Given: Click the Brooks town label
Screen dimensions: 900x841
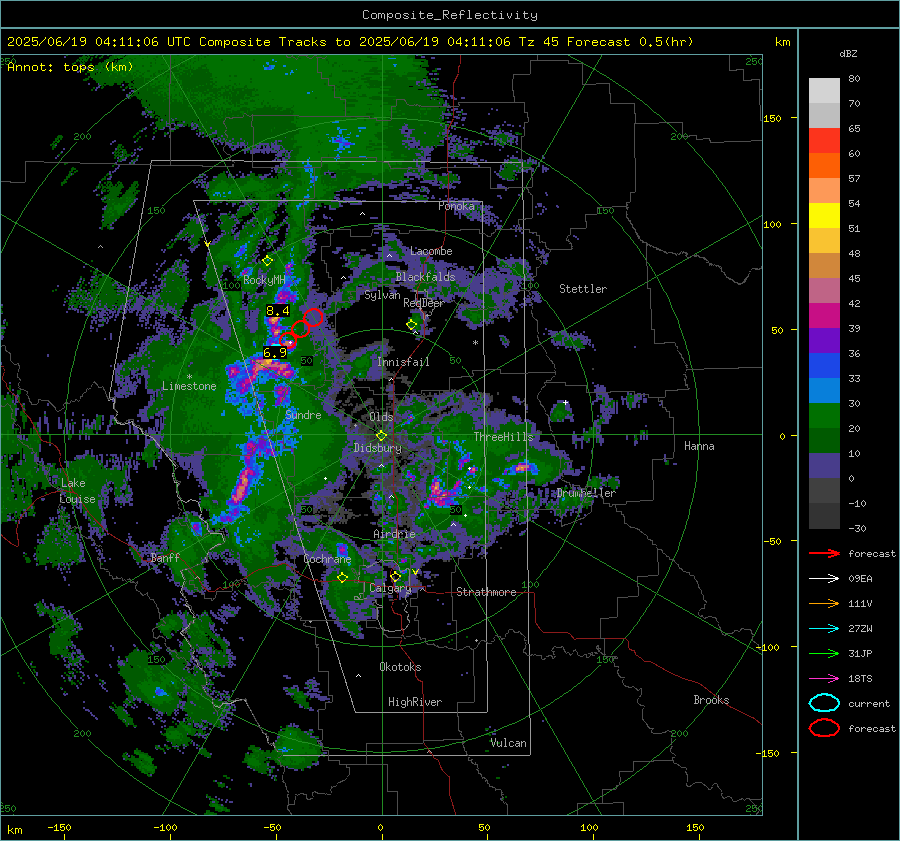Looking at the screenshot, I should tap(711, 700).
